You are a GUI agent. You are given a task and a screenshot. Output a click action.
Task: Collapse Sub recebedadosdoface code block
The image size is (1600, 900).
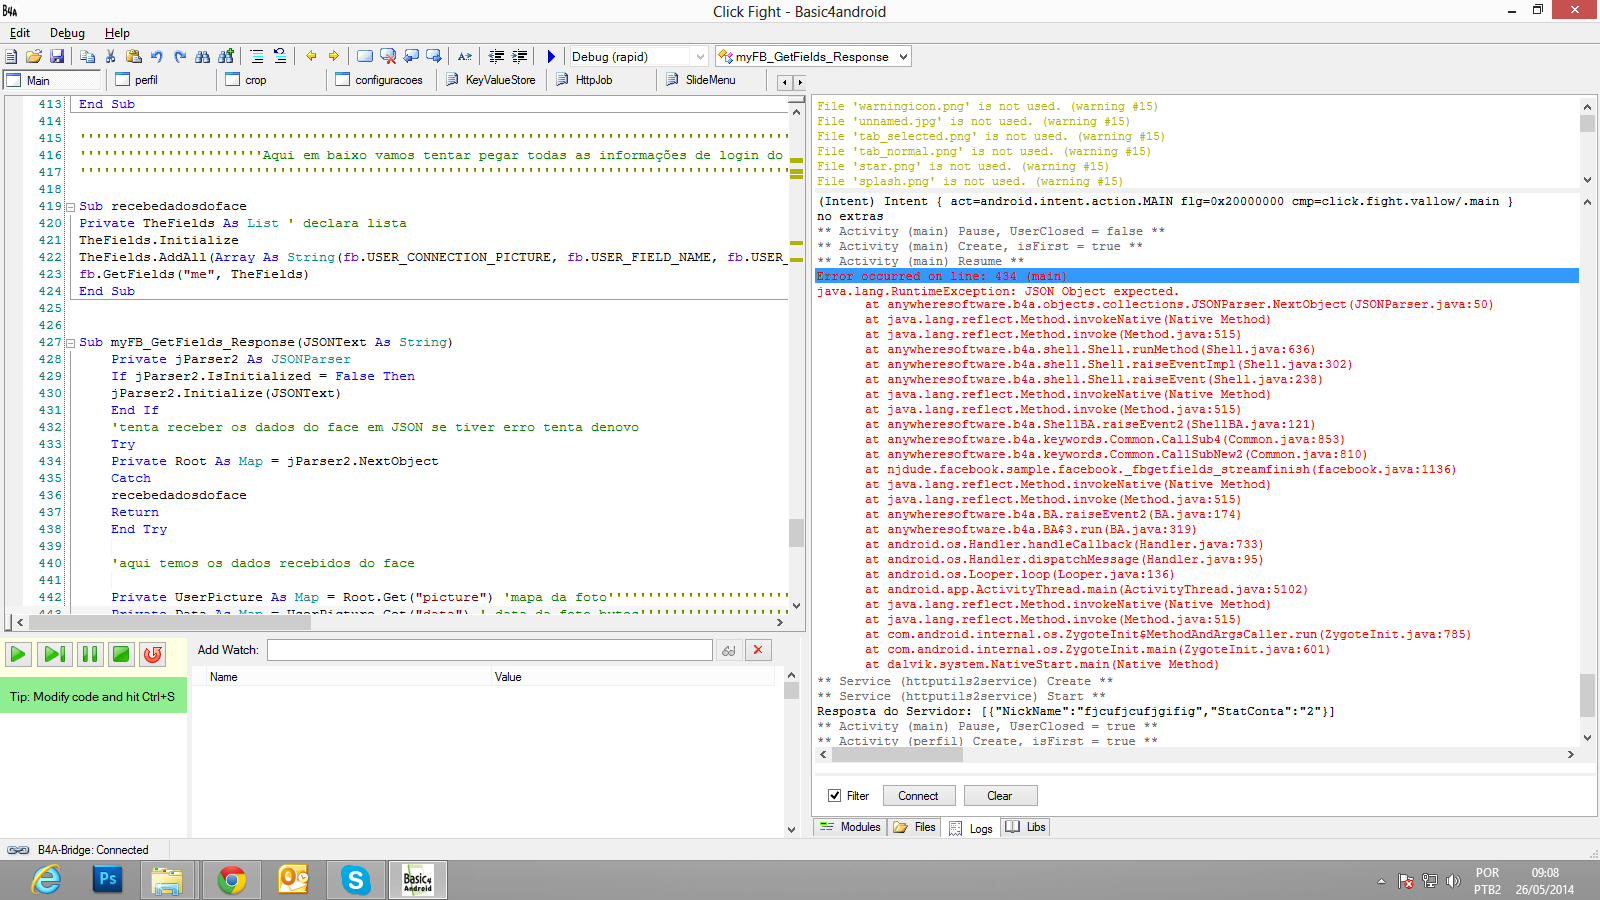[x=71, y=207]
